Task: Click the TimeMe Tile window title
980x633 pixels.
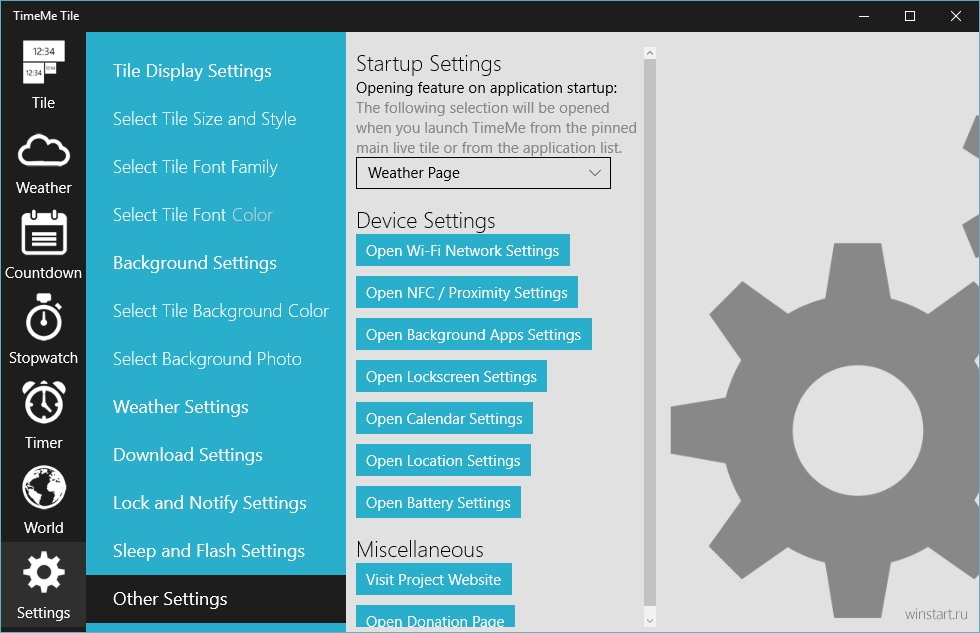Action: coord(46,16)
